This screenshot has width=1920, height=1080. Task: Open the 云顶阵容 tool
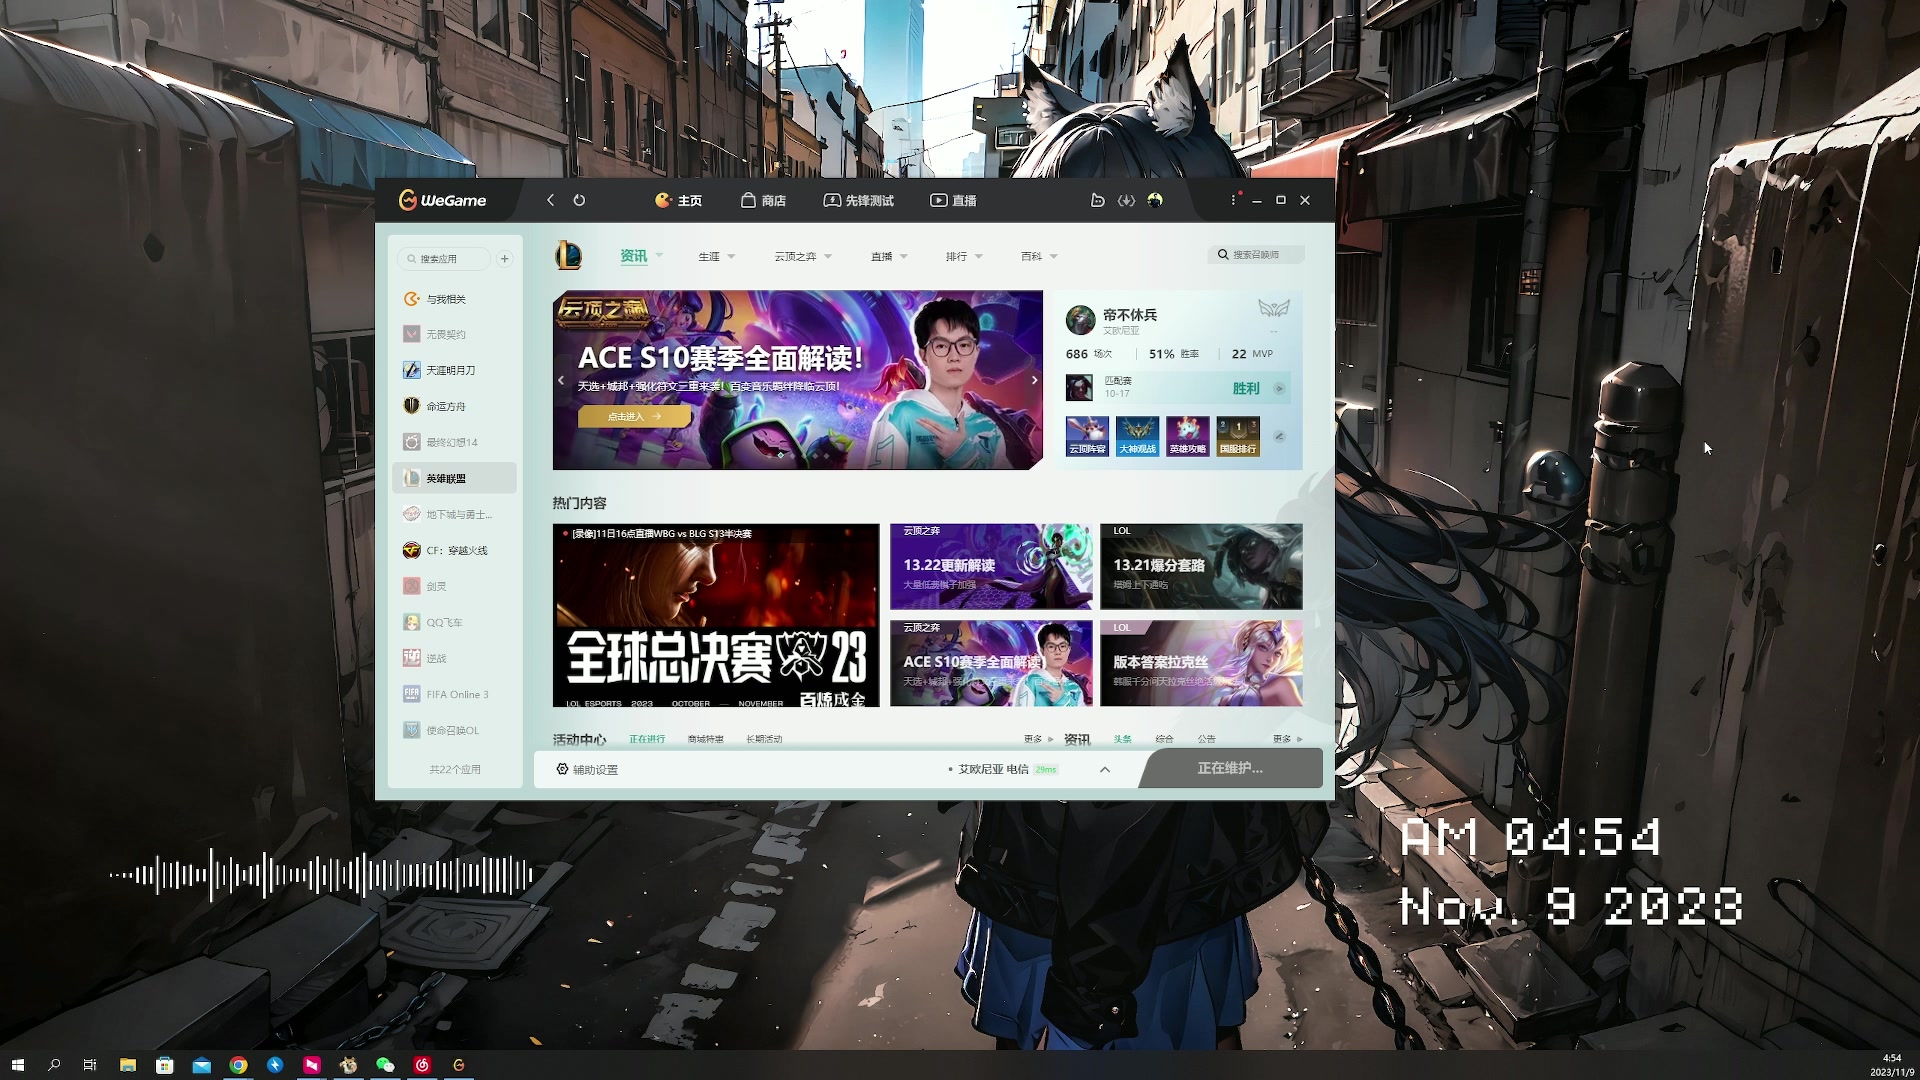1086,436
